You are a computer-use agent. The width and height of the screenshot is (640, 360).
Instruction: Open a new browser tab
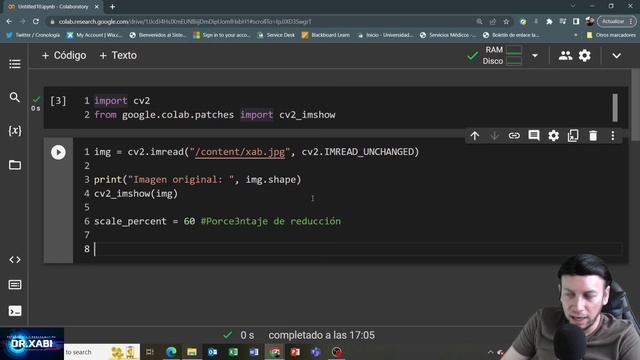click(x=112, y=7)
